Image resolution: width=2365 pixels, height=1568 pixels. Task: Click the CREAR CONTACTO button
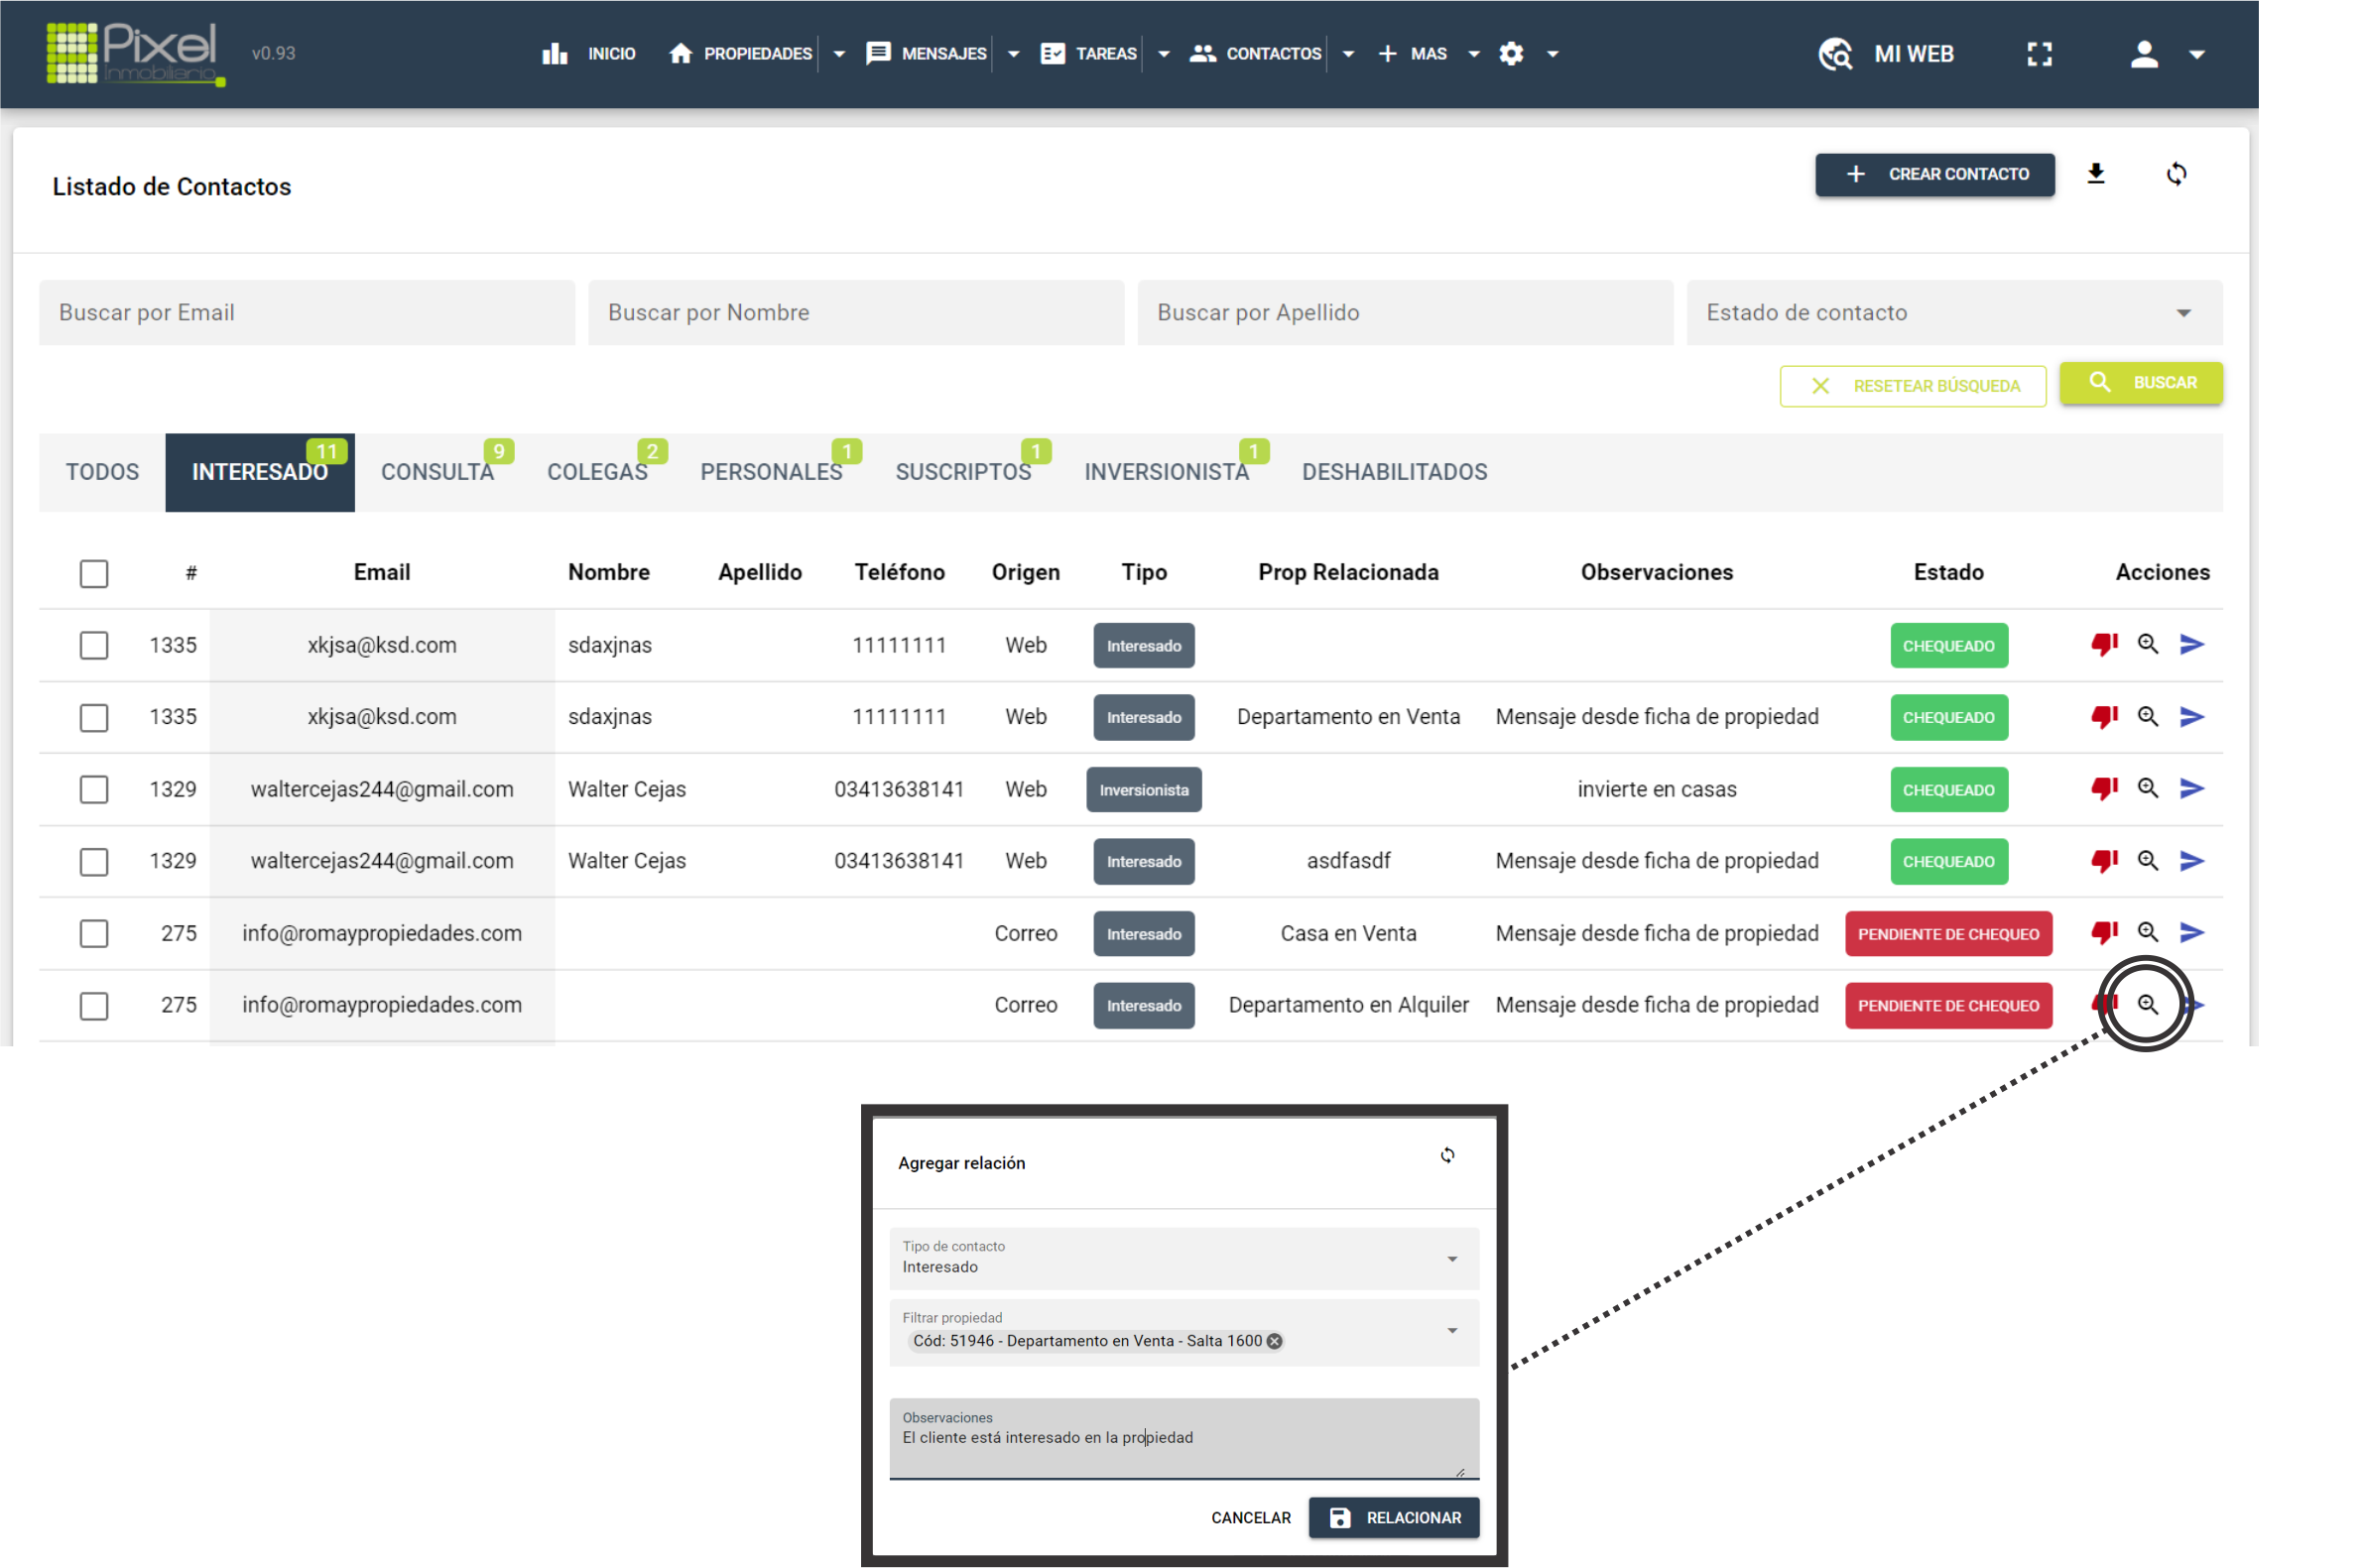click(1934, 174)
